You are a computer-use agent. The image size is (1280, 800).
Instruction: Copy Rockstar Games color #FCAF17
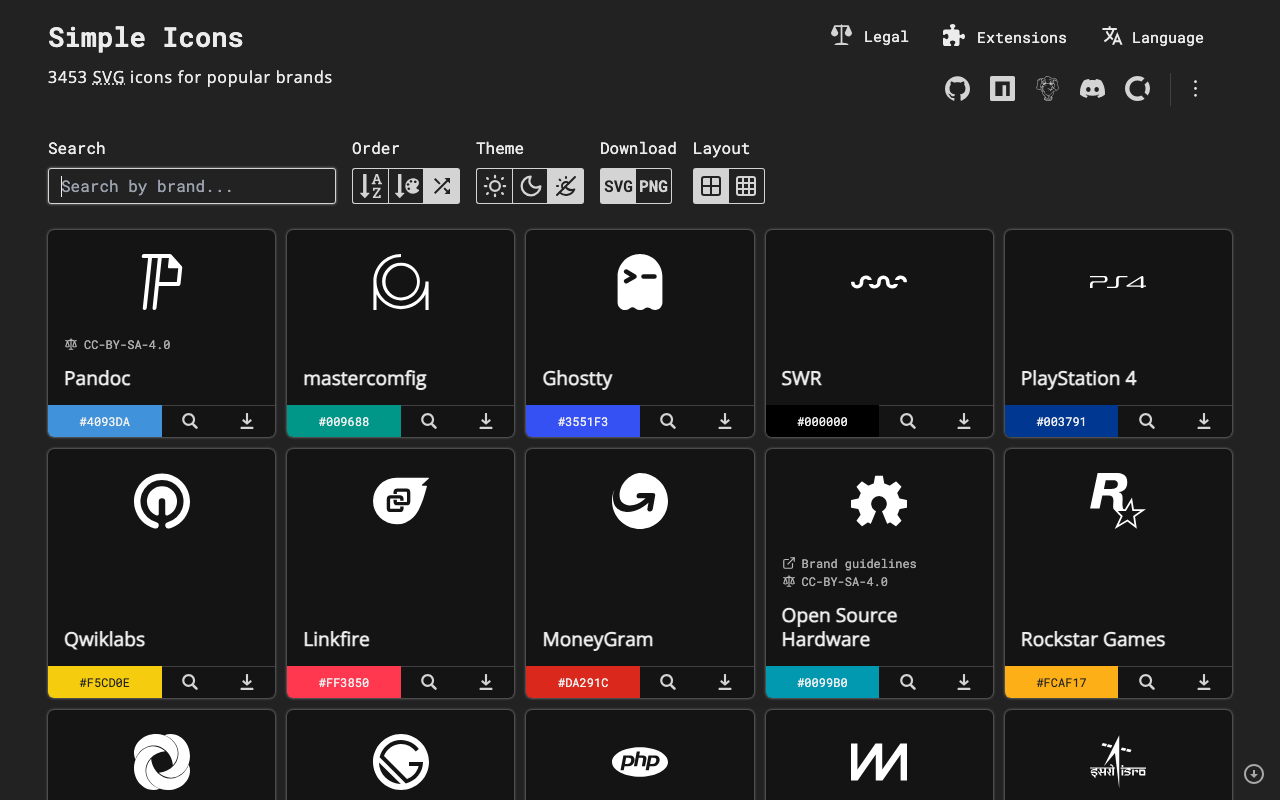(x=1062, y=682)
